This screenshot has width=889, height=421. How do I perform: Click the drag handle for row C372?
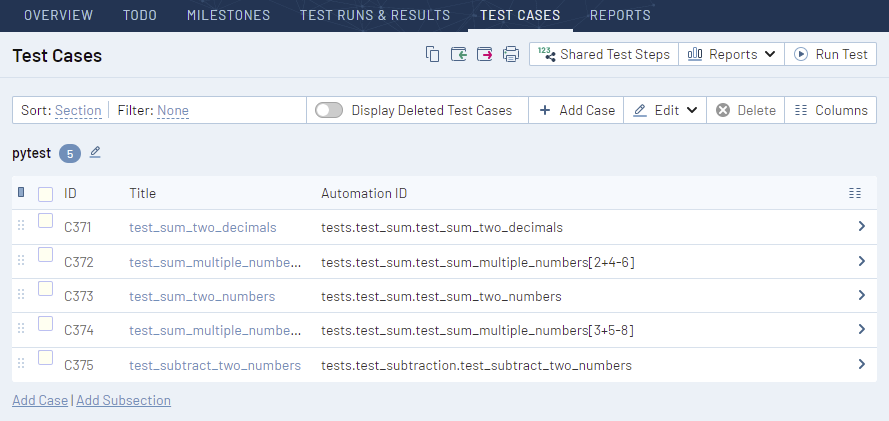click(x=21, y=260)
